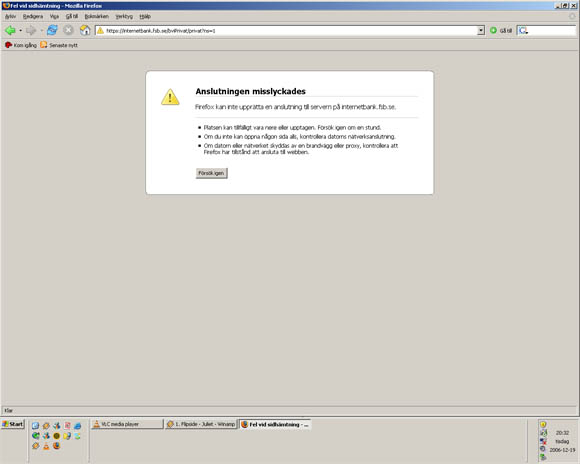580x464 pixels.
Task: Switch to VLC media player taskbar button
Action: [x=127, y=424]
